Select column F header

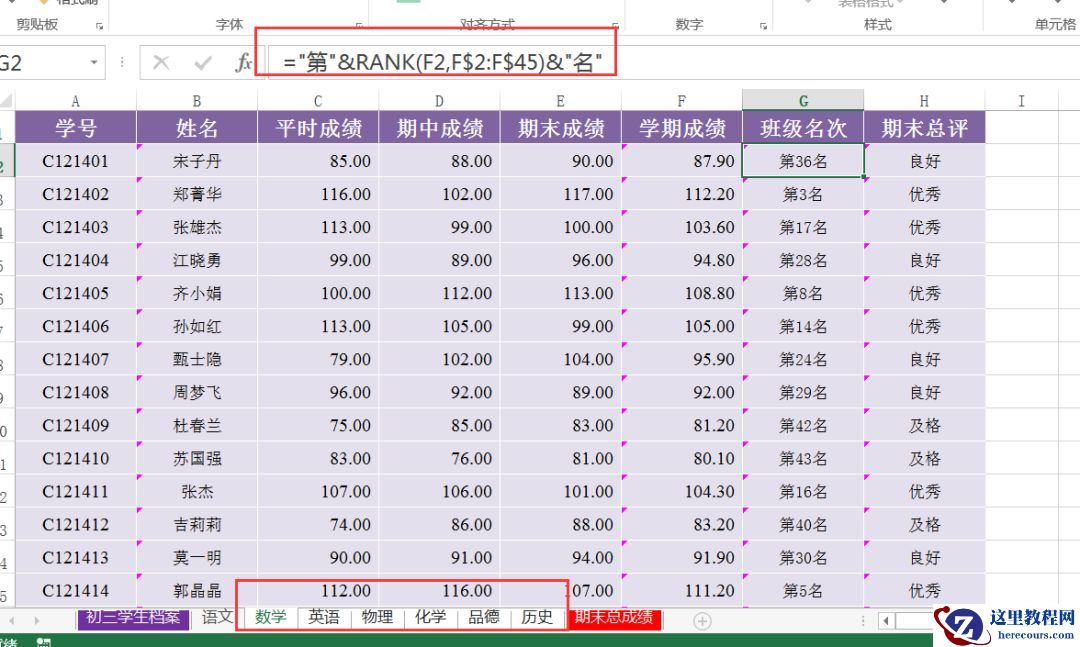(682, 101)
